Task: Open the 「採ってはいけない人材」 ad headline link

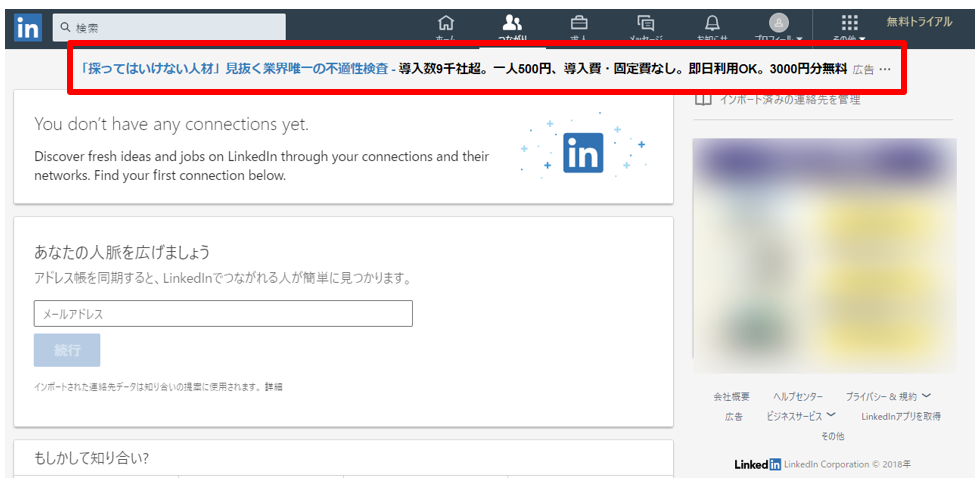Action: point(235,69)
